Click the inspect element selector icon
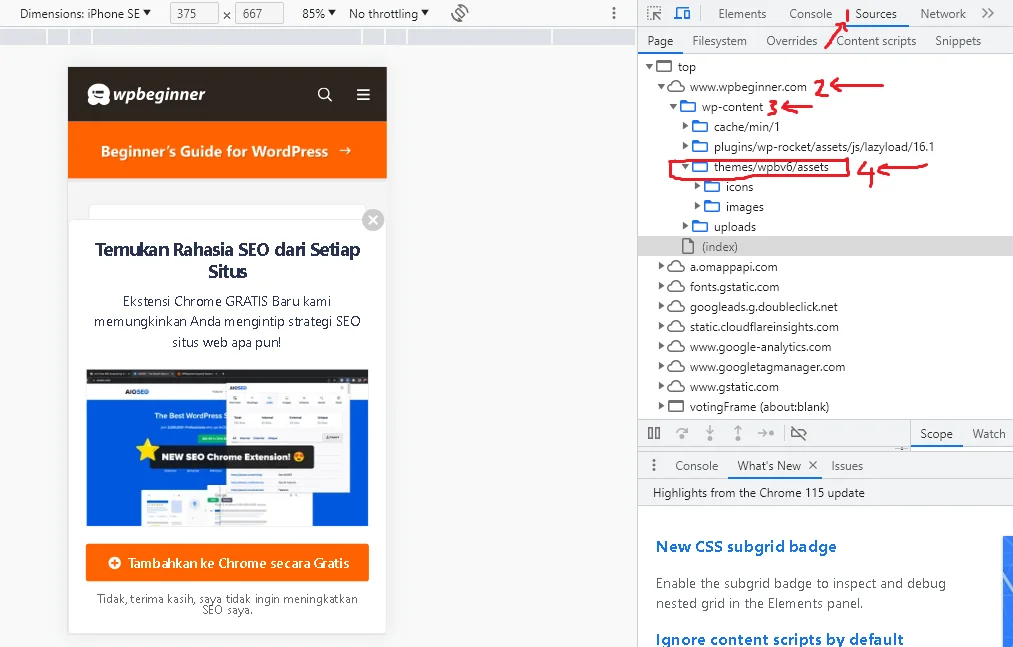Viewport: 1013px width, 647px height. pyautogui.click(x=654, y=14)
